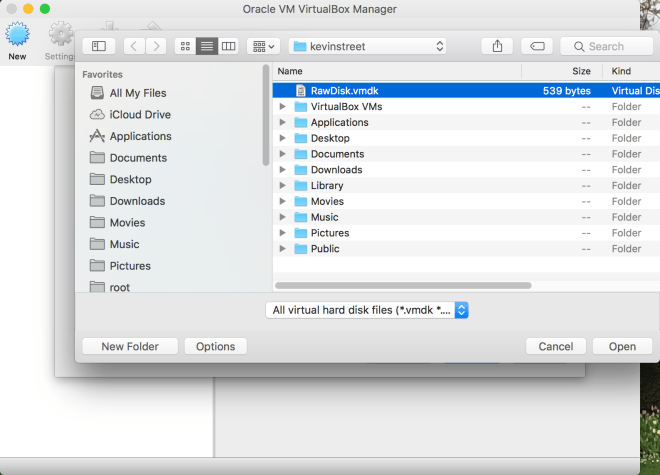Select Music in the Favorites sidebar

click(124, 244)
